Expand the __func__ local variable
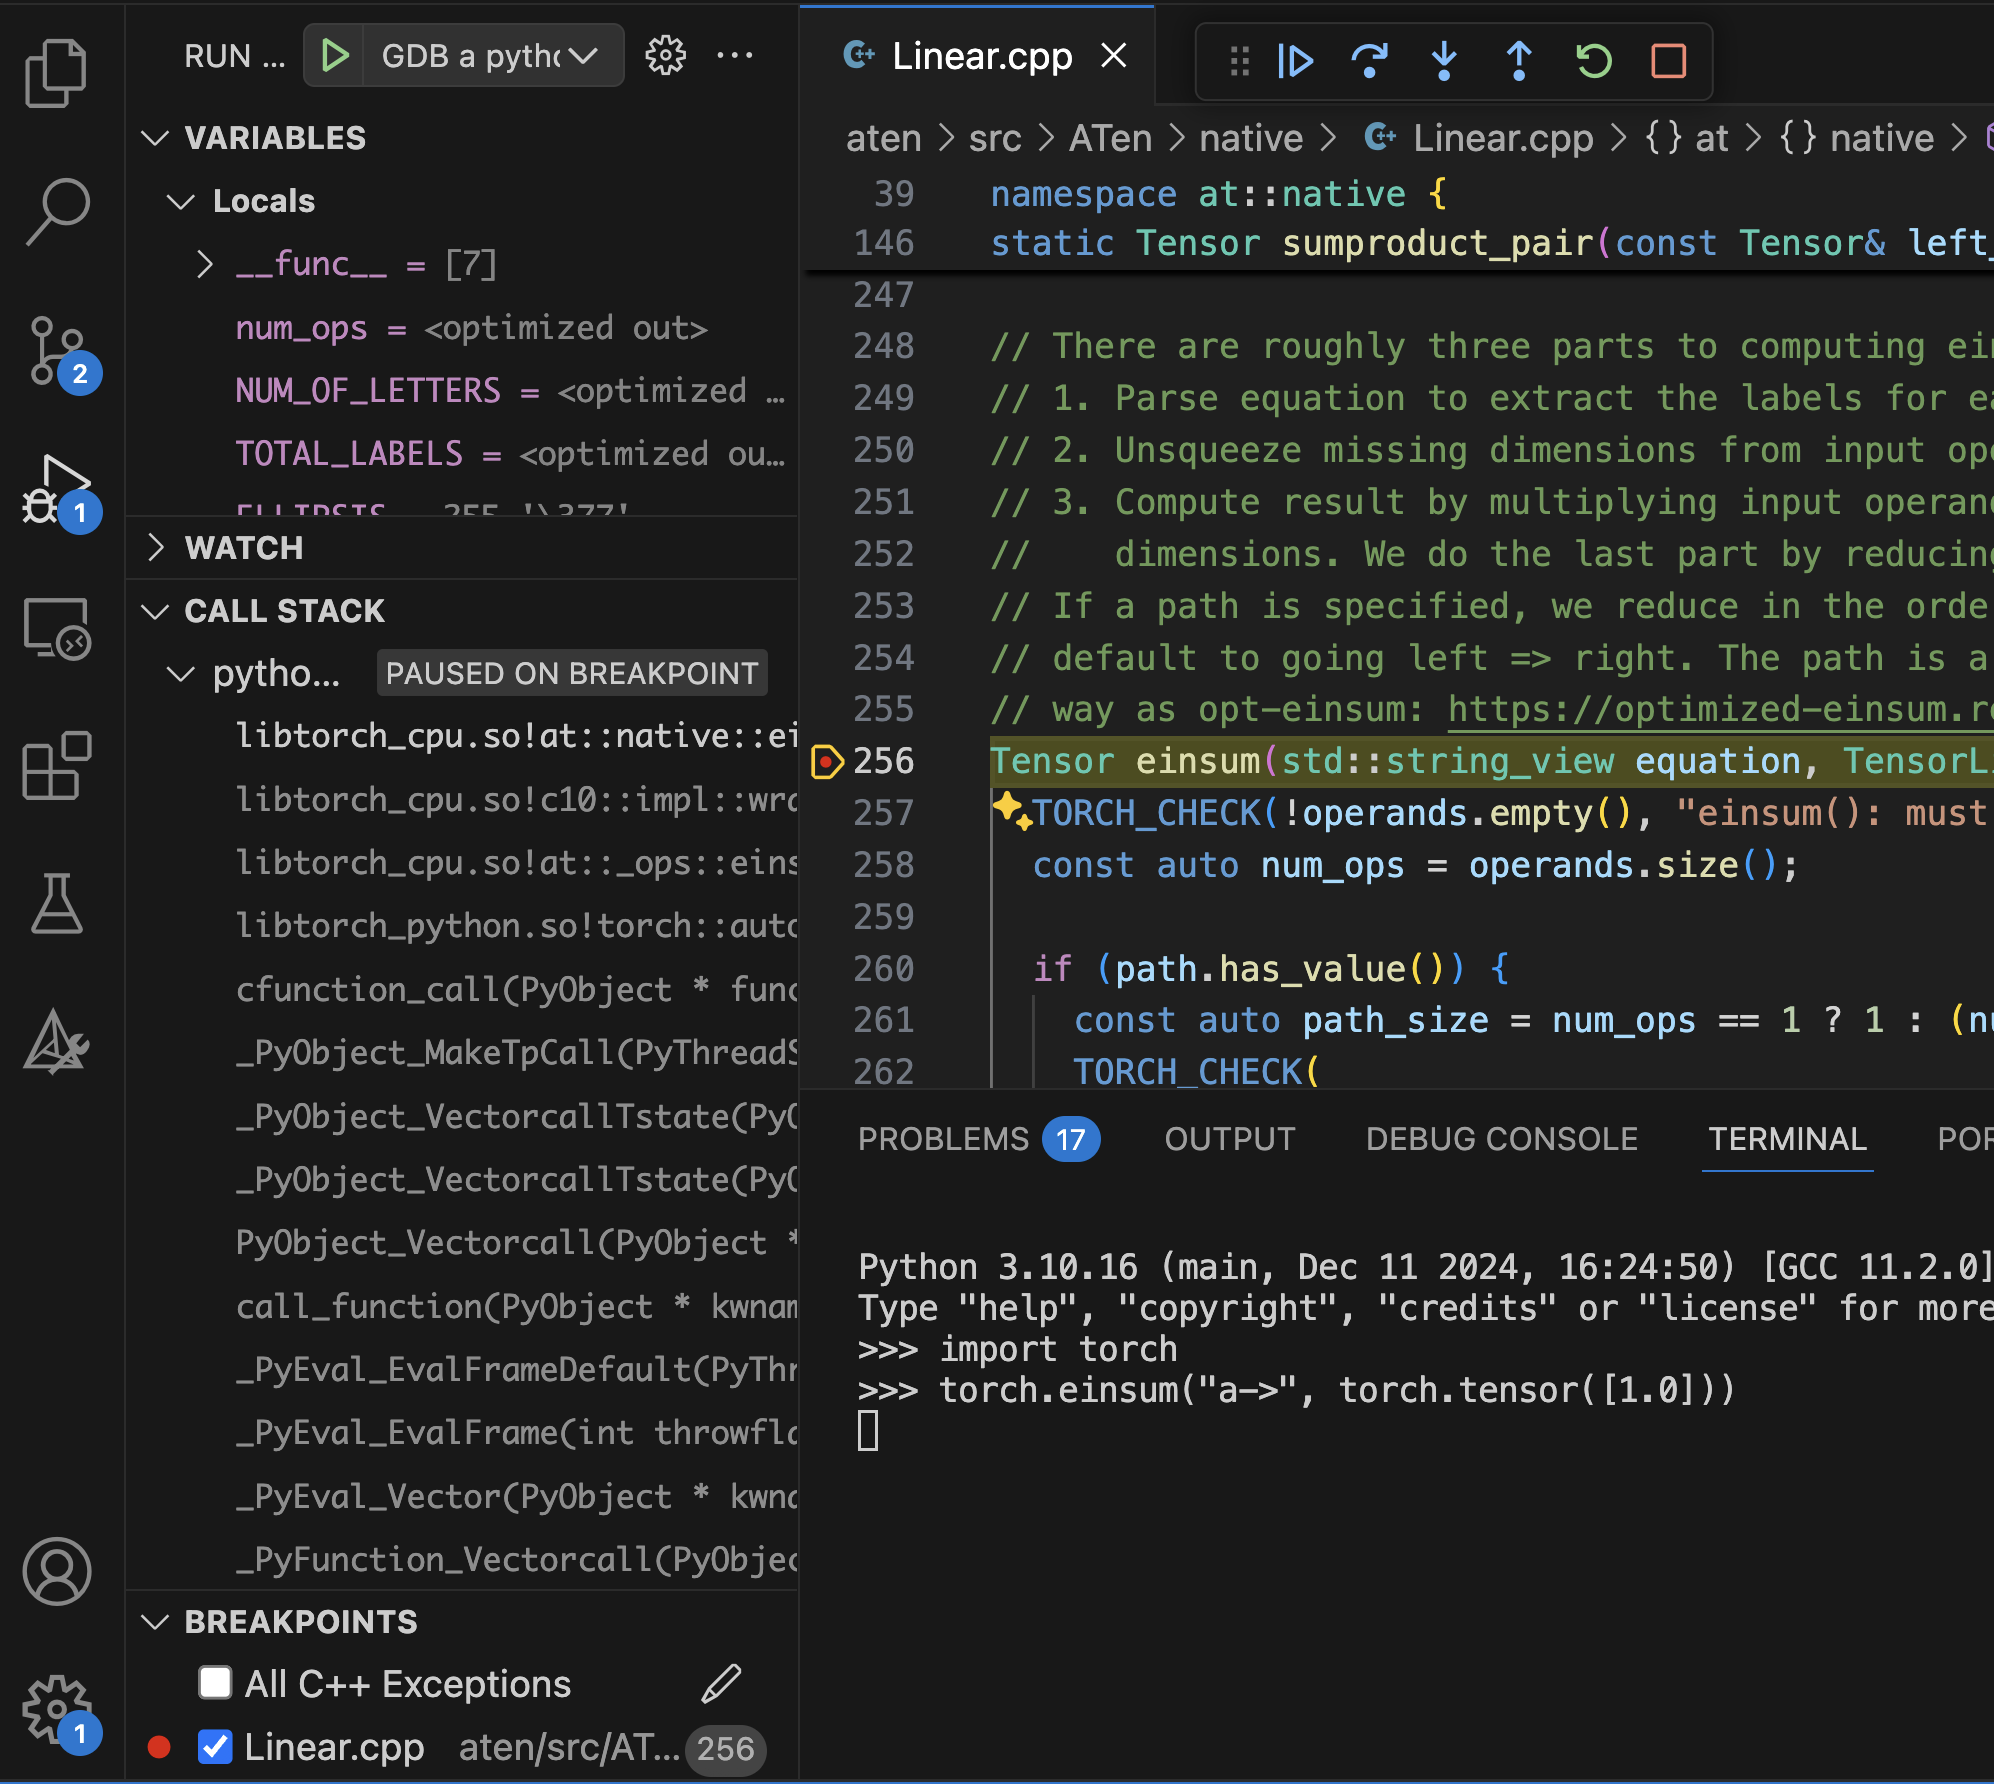Screen dimensions: 1994x1784 pyautogui.click(x=205, y=264)
